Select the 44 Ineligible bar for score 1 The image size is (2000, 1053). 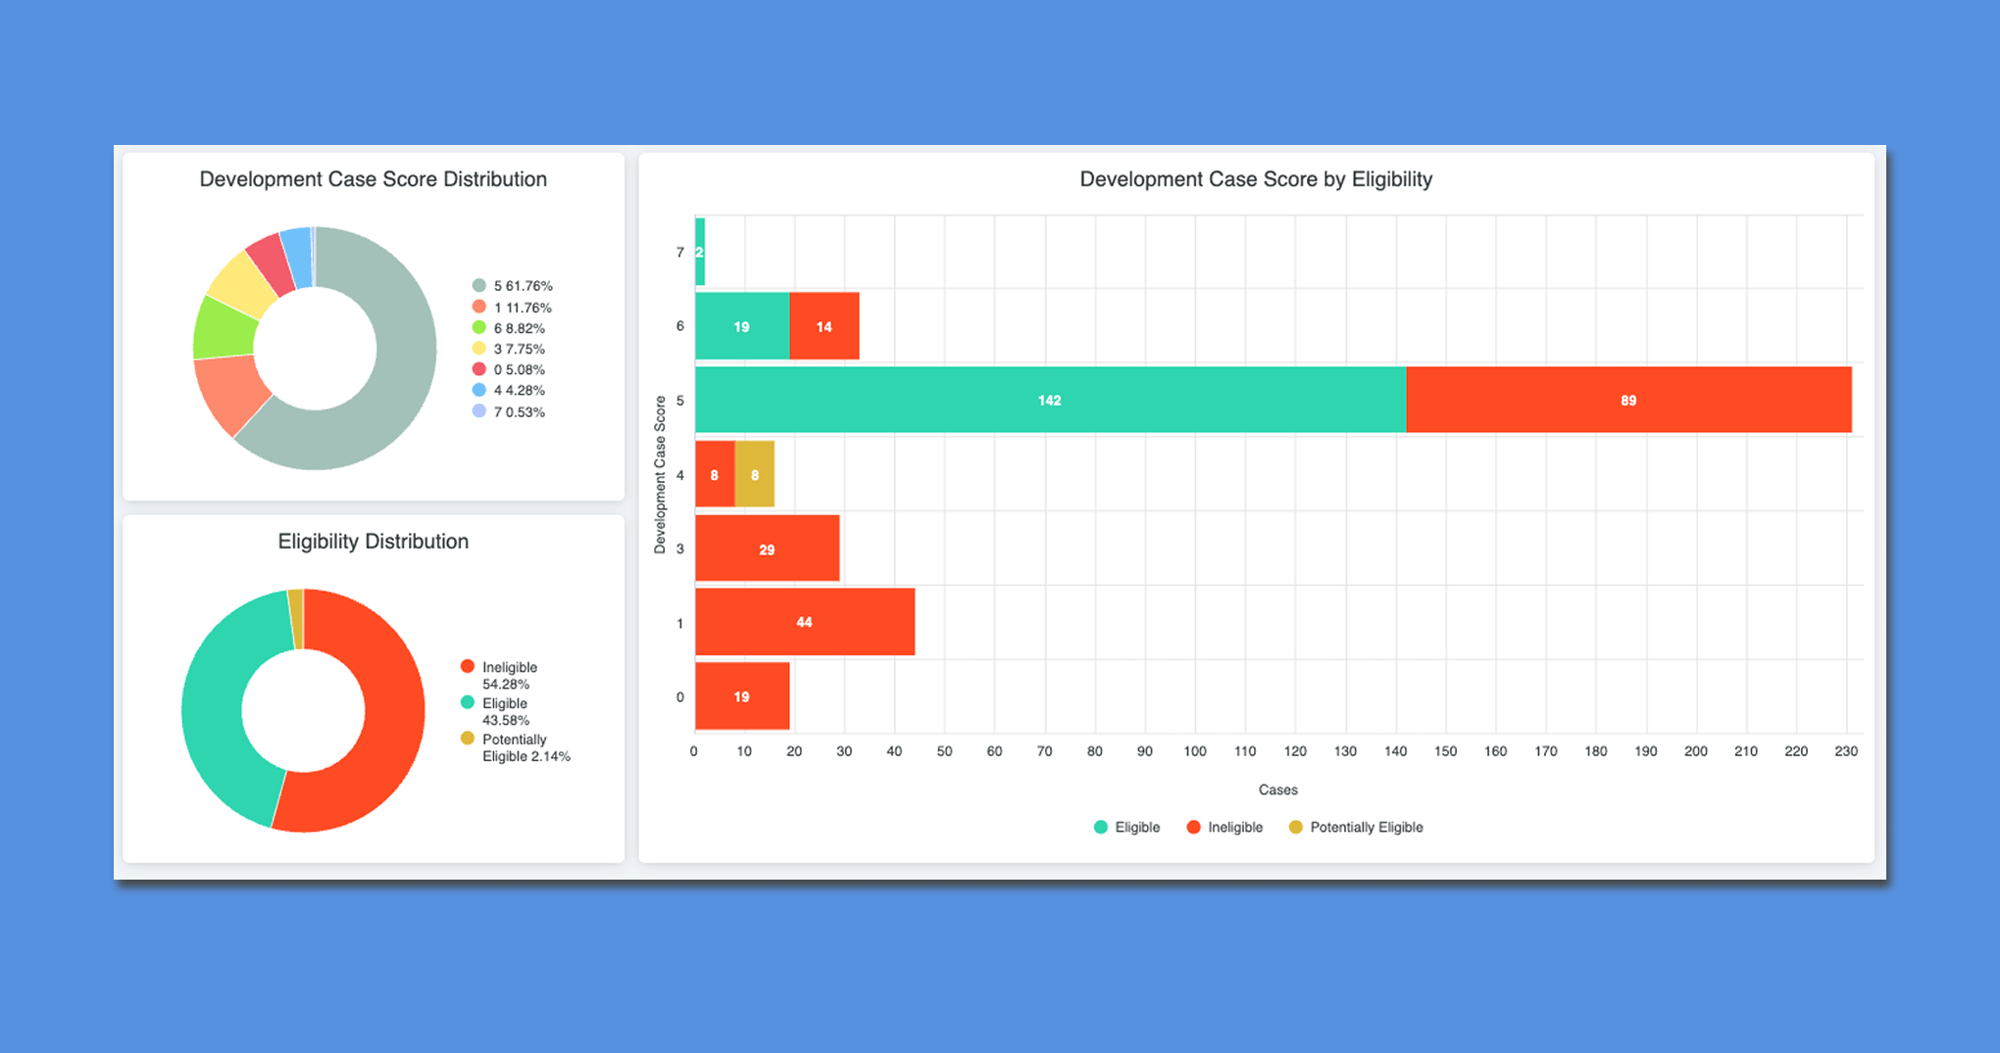point(804,622)
